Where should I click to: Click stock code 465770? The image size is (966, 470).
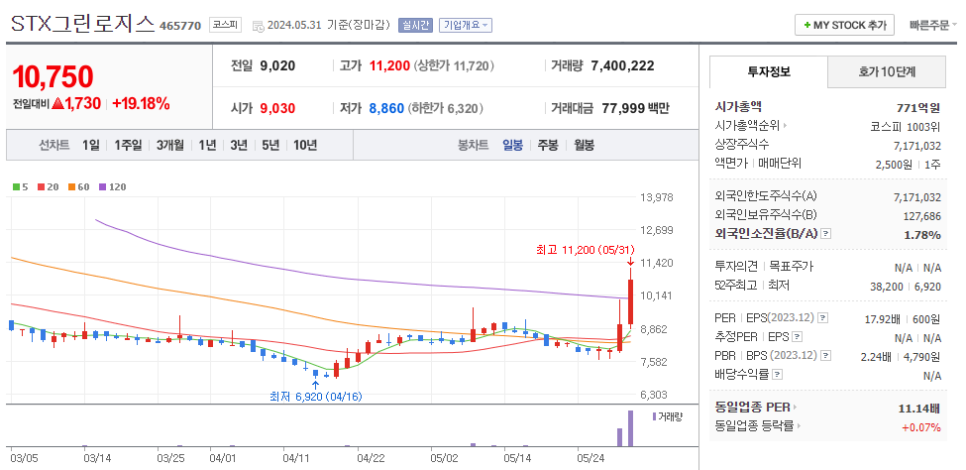tap(180, 26)
